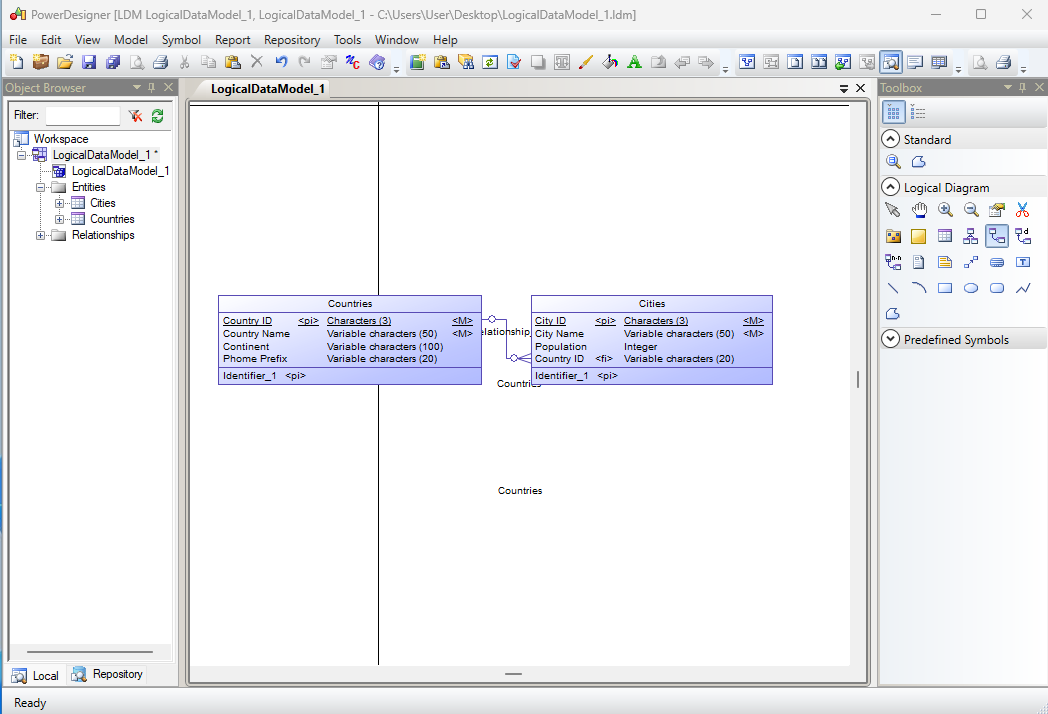Collapse the Standard toolbox group
The width and height of the screenshot is (1048, 714).
click(890, 139)
